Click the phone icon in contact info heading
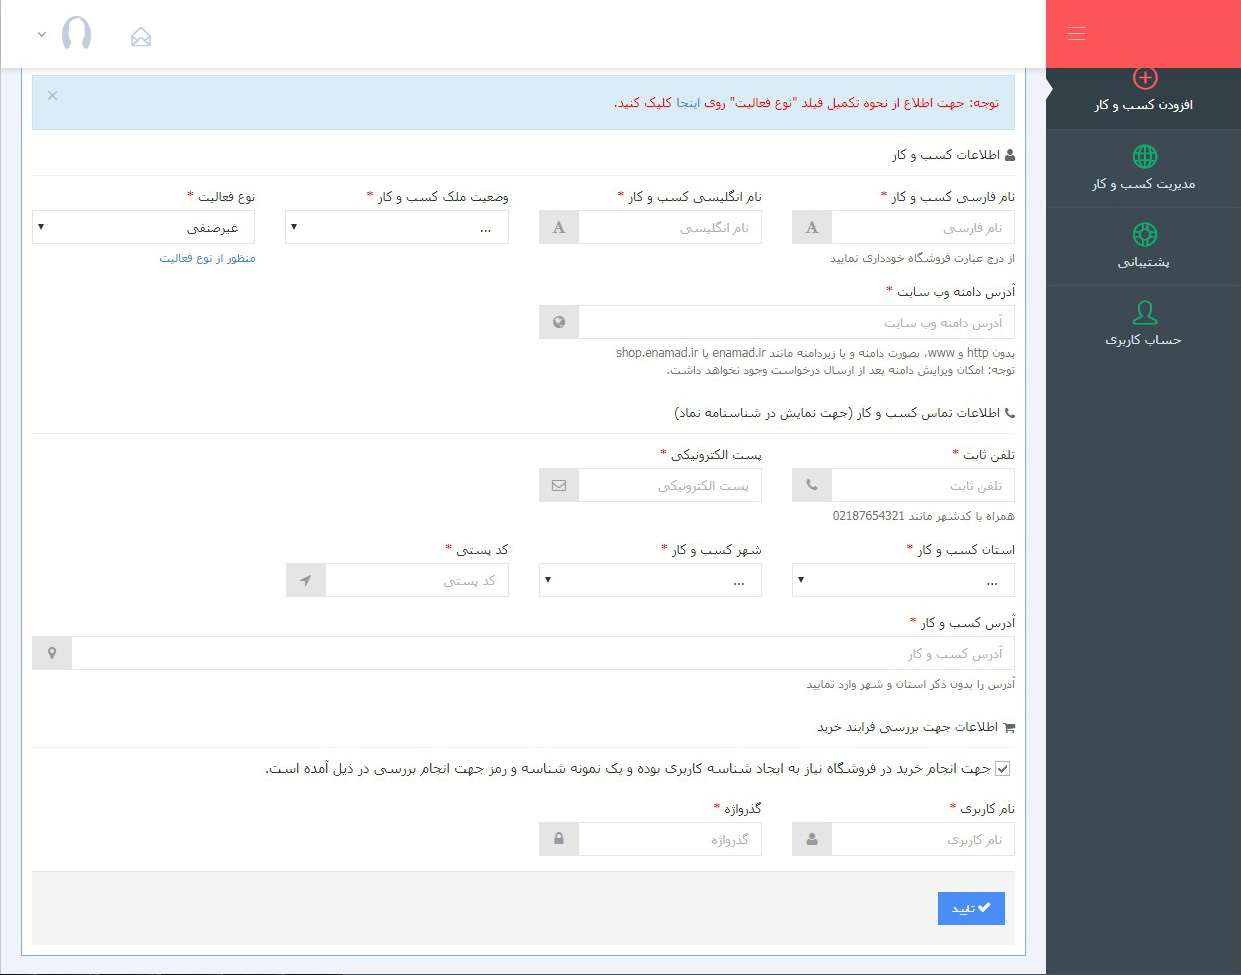Viewport: 1241px width, 975px height. coord(1010,413)
